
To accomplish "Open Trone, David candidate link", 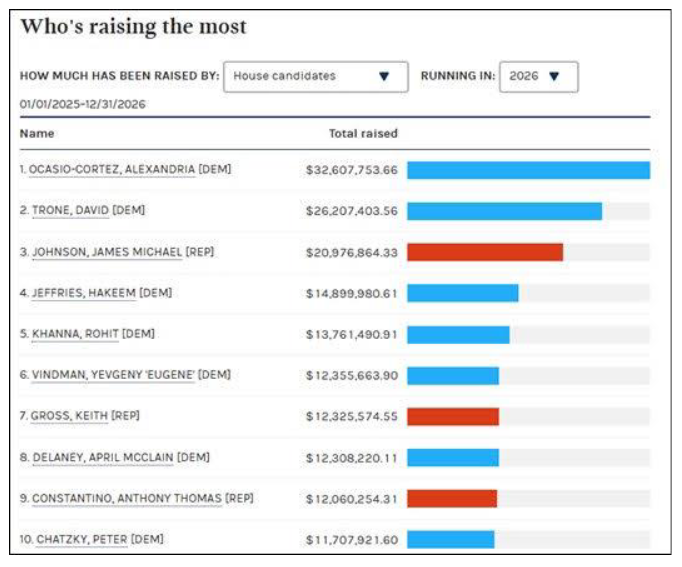I will click(x=70, y=210).
